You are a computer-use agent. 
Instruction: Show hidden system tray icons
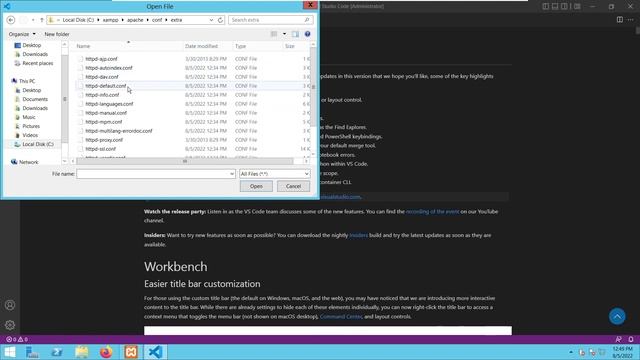coord(571,352)
